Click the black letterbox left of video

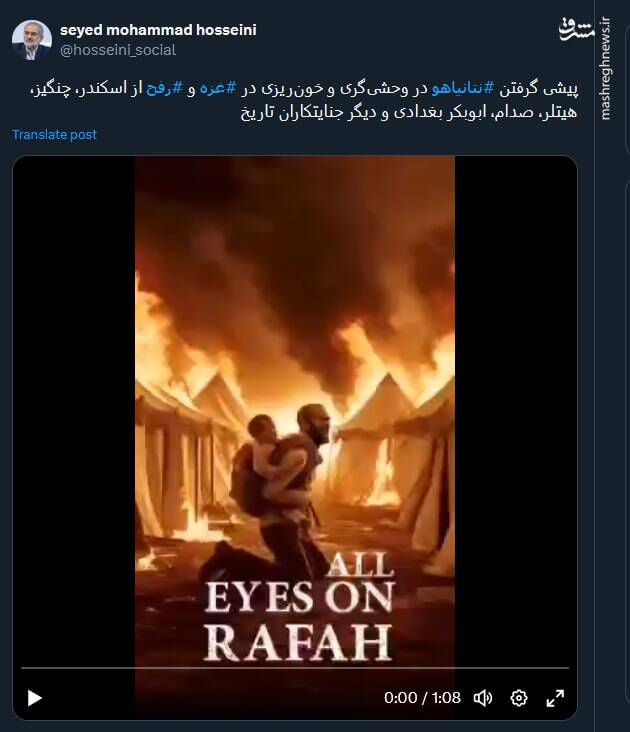tap(74, 411)
